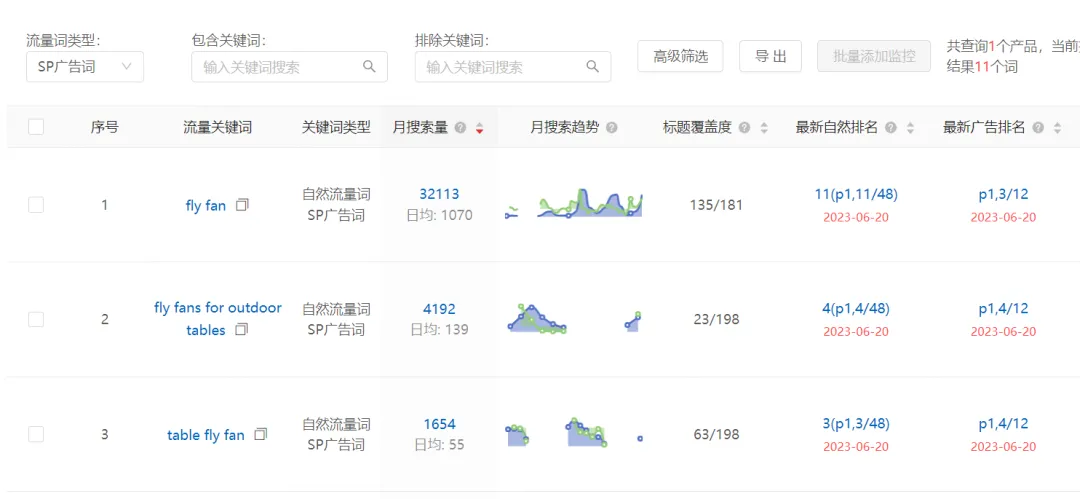Sort by 最新自然排名 column arrows
This screenshot has width=1080, height=499.
[x=910, y=128]
